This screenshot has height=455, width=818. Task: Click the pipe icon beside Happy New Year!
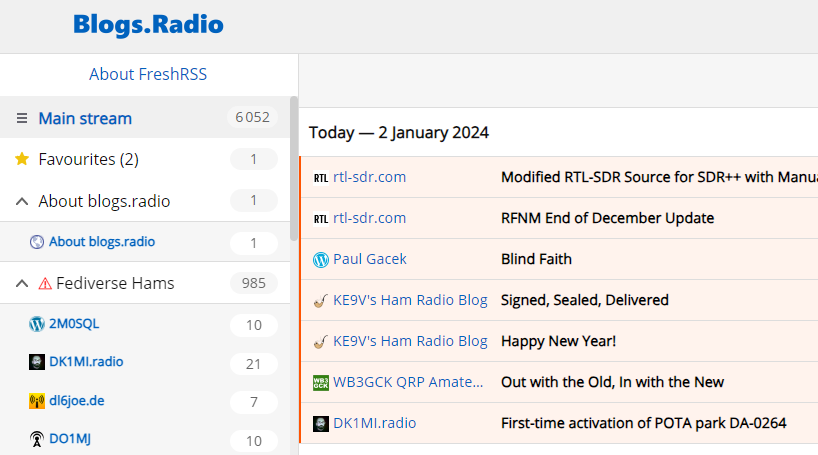(x=321, y=342)
